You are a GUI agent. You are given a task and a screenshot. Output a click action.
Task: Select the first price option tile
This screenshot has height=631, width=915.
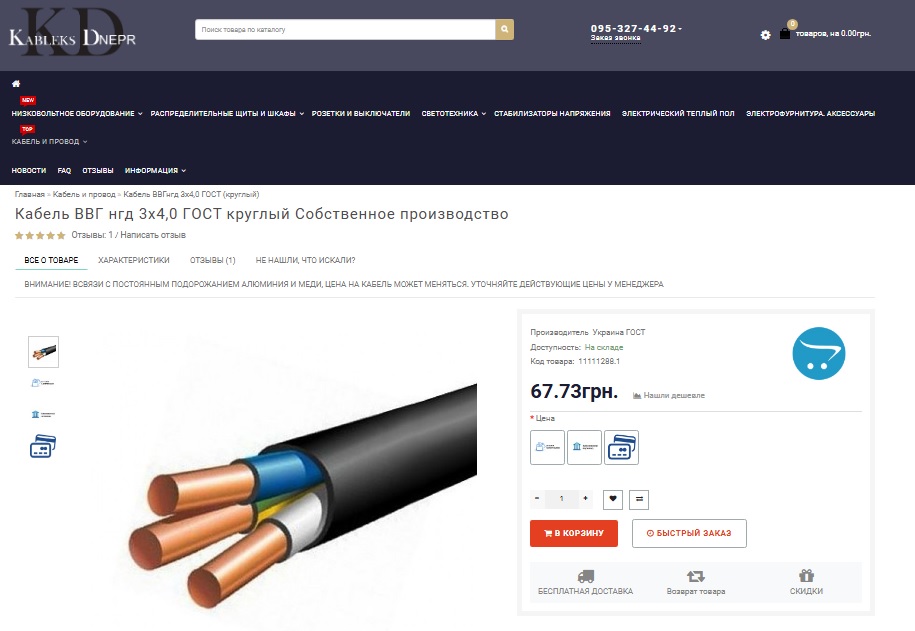click(x=547, y=448)
